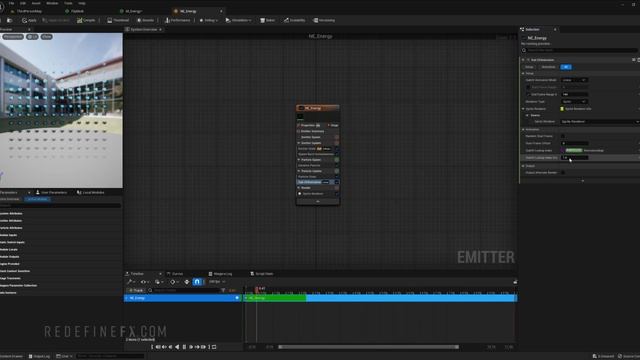This screenshot has width=640, height=360.
Task: Open the Performance toolbar option
Action: [178, 20]
